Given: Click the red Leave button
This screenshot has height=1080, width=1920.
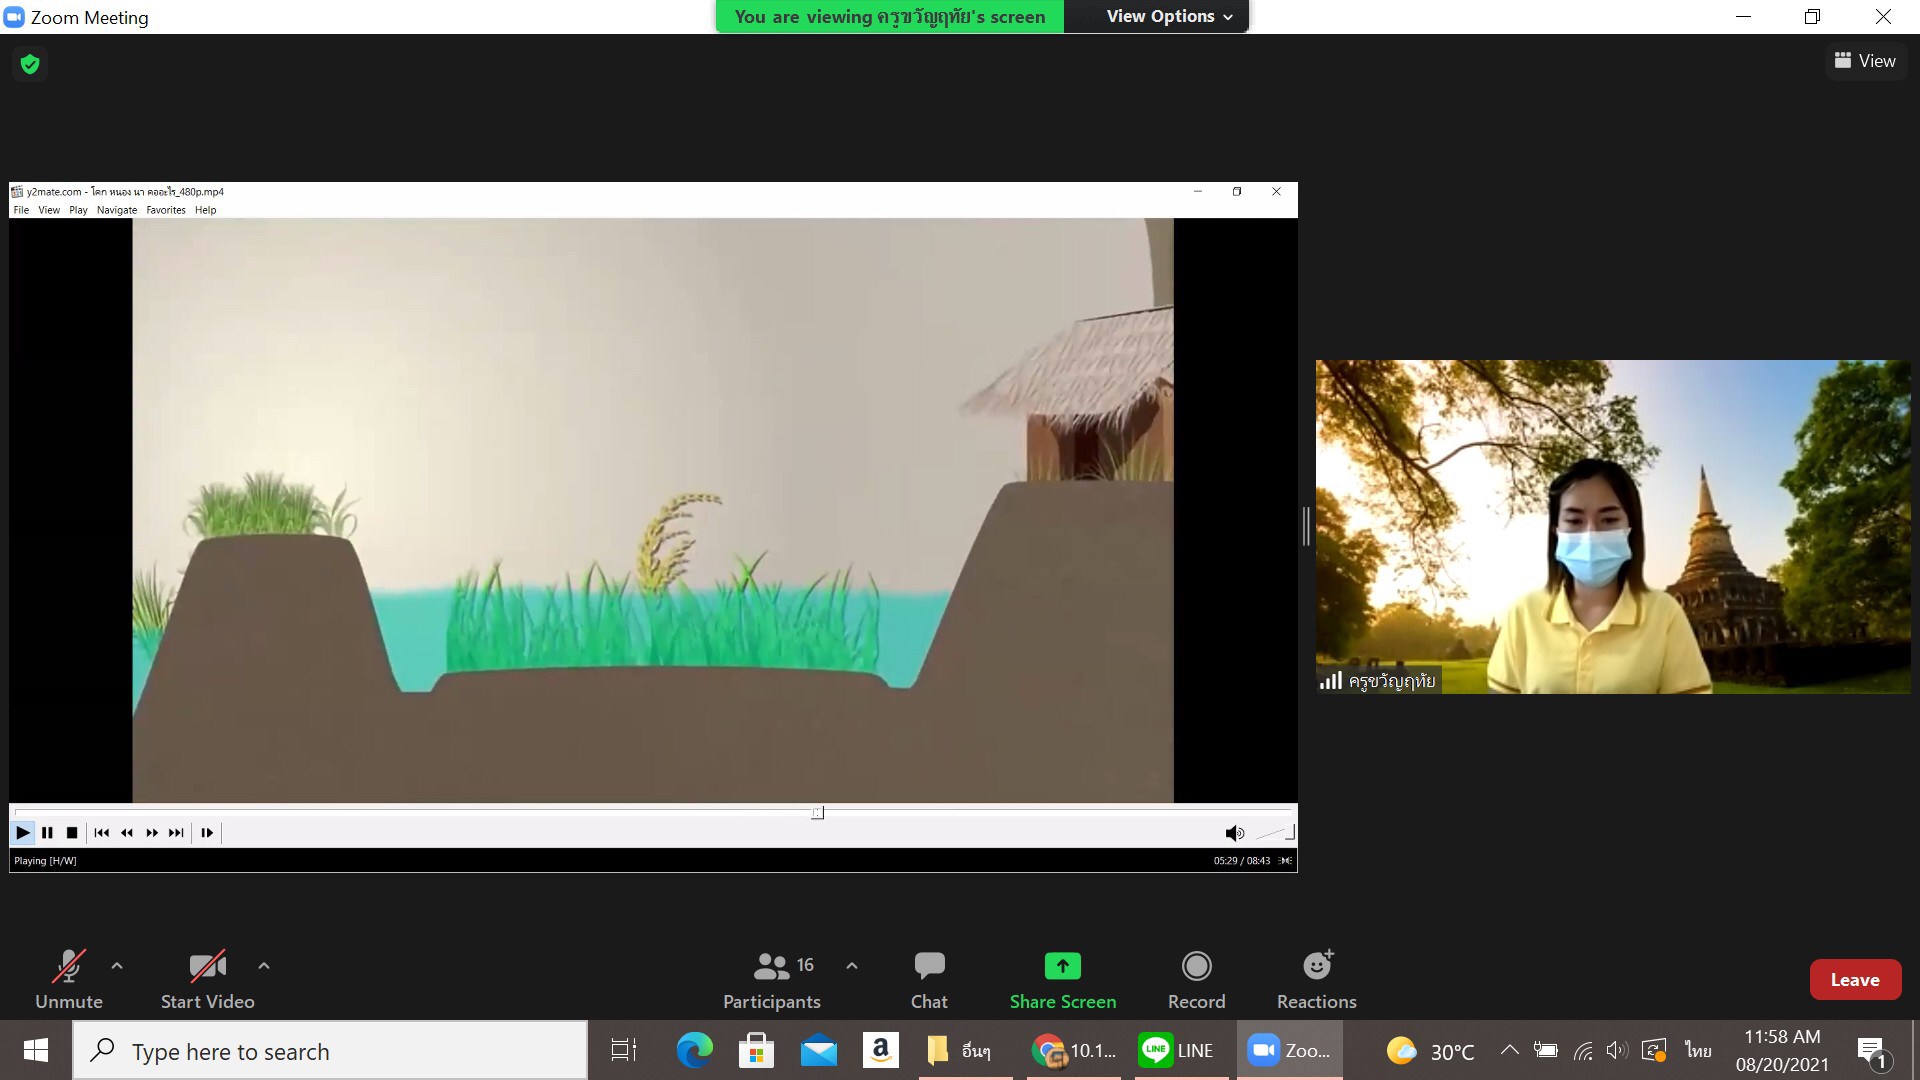Looking at the screenshot, I should (1854, 980).
